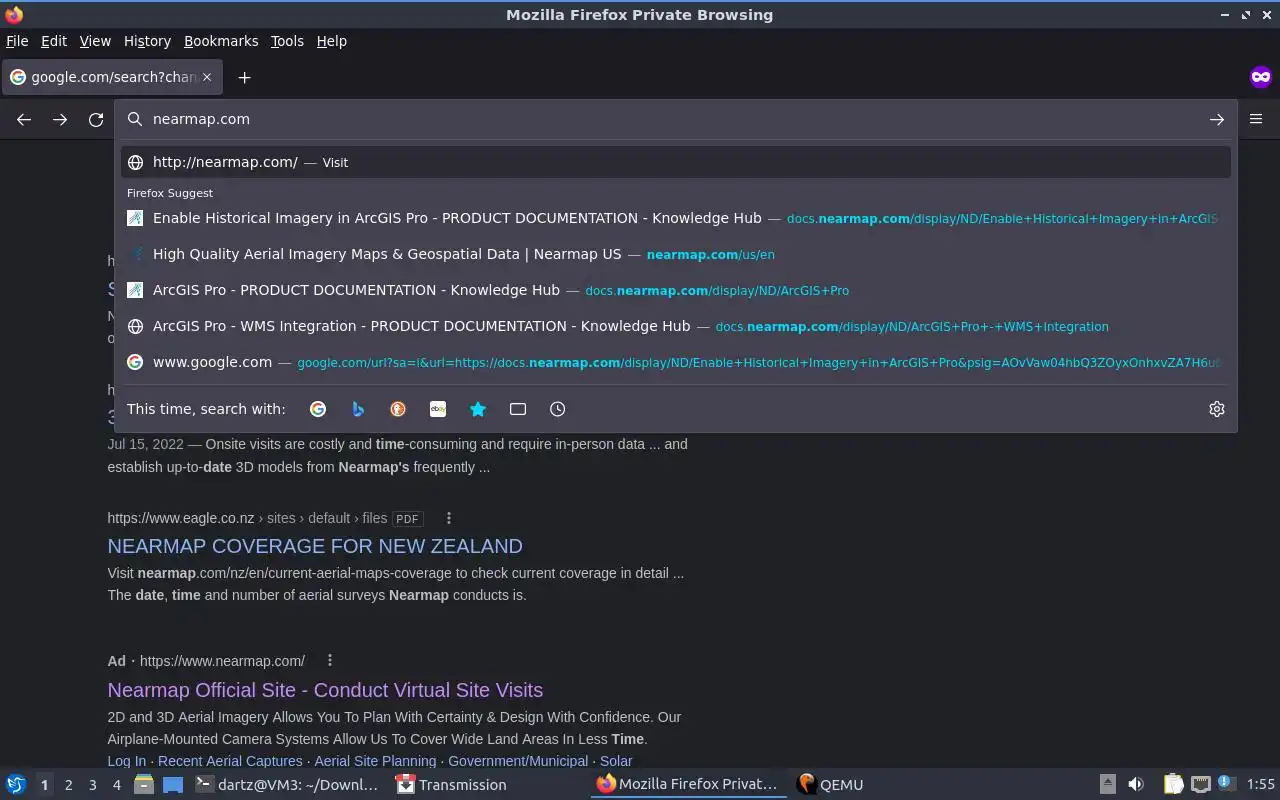1280x800 pixels.
Task: Open the View menu
Action: coord(95,41)
